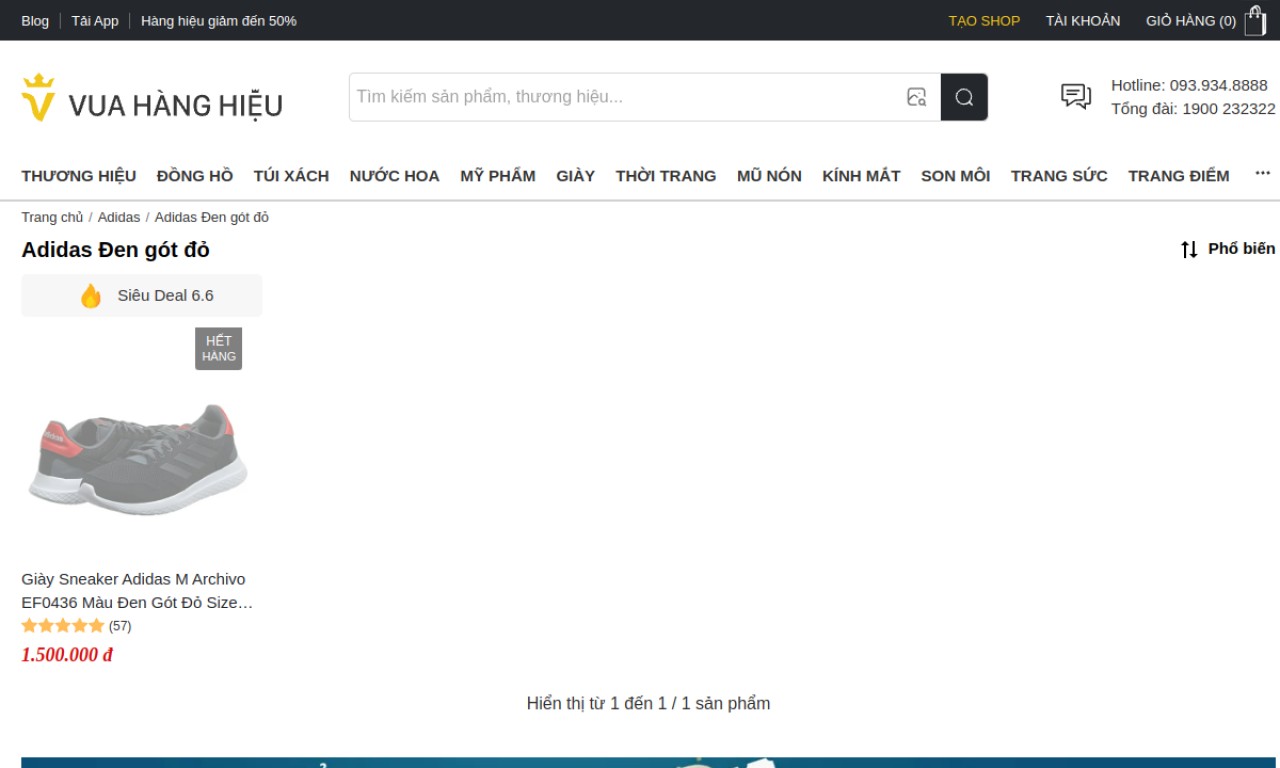Open the TRANG SỨC category
The width and height of the screenshot is (1280, 768).
(x=1059, y=176)
